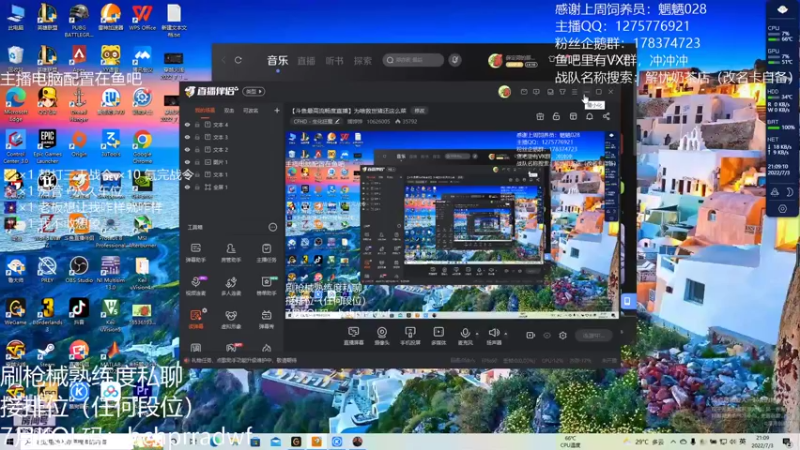Image resolution: width=800 pixels, height=450 pixels.
Task: Click the start streaming button
Action: click(x=593, y=335)
